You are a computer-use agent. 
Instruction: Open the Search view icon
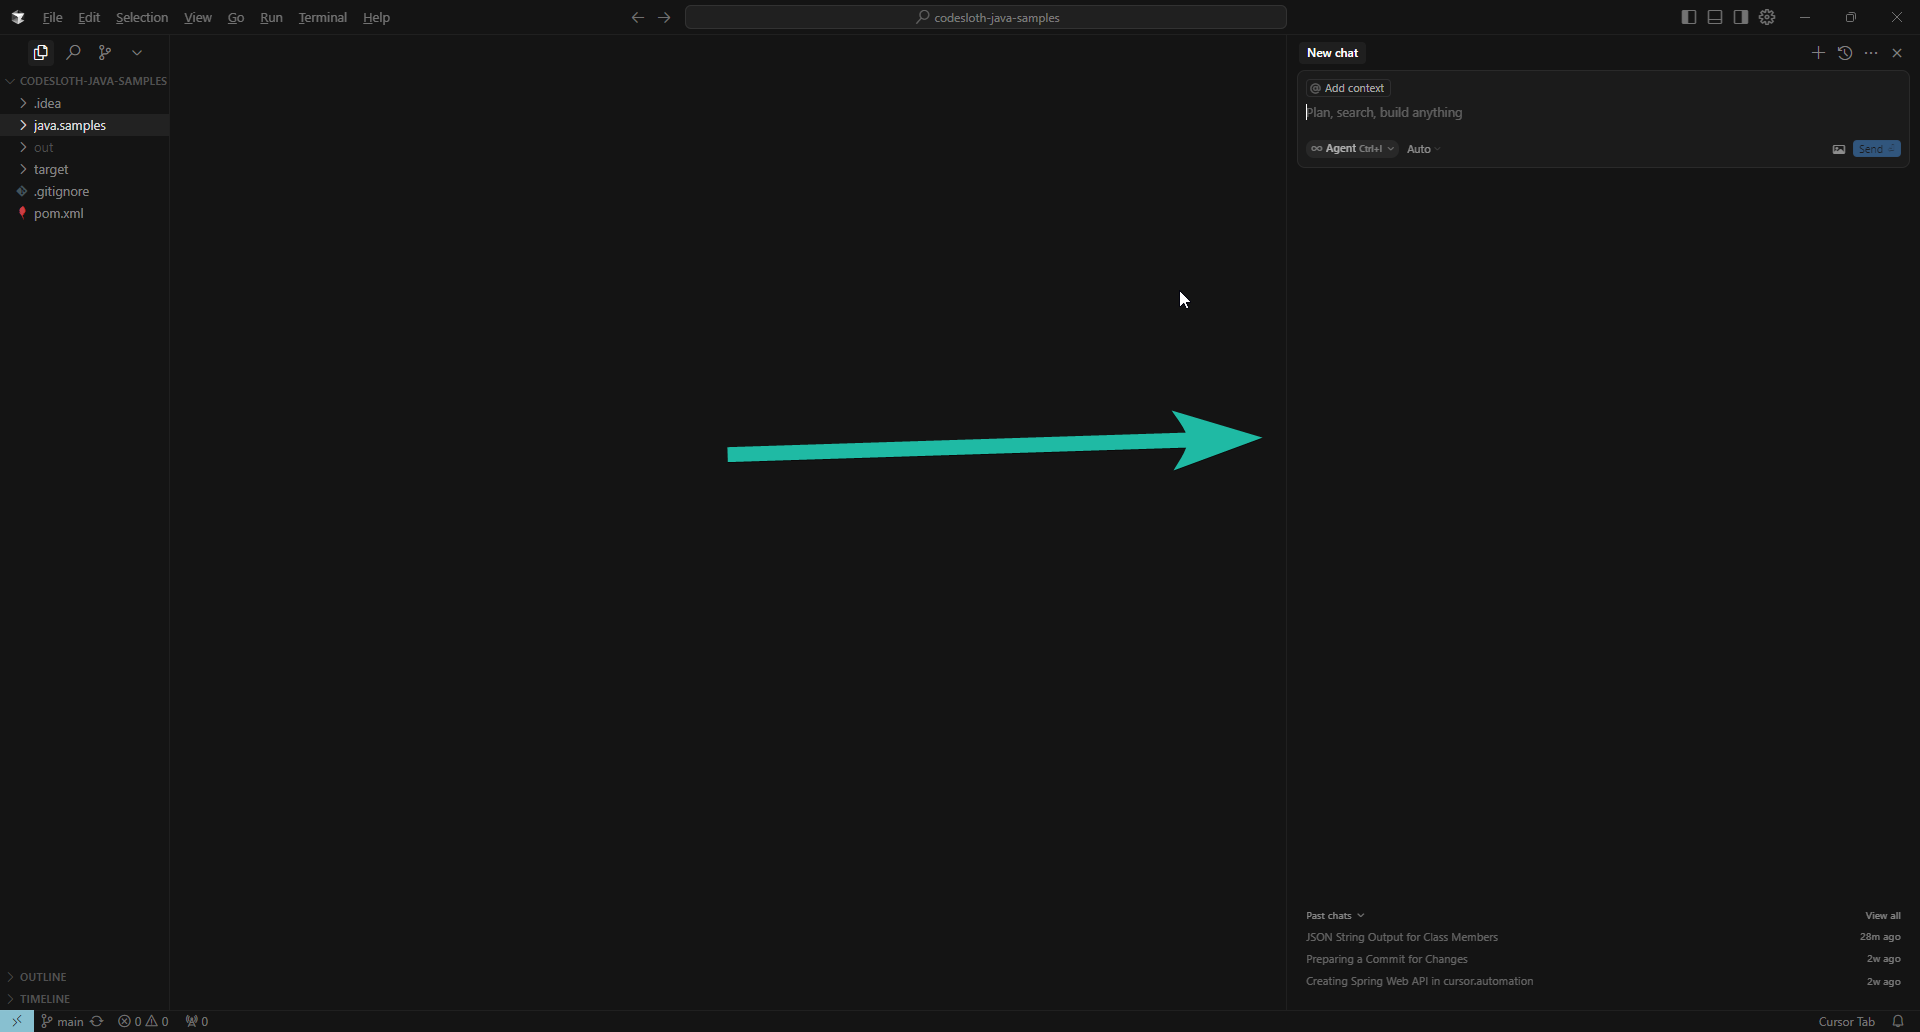point(73,52)
